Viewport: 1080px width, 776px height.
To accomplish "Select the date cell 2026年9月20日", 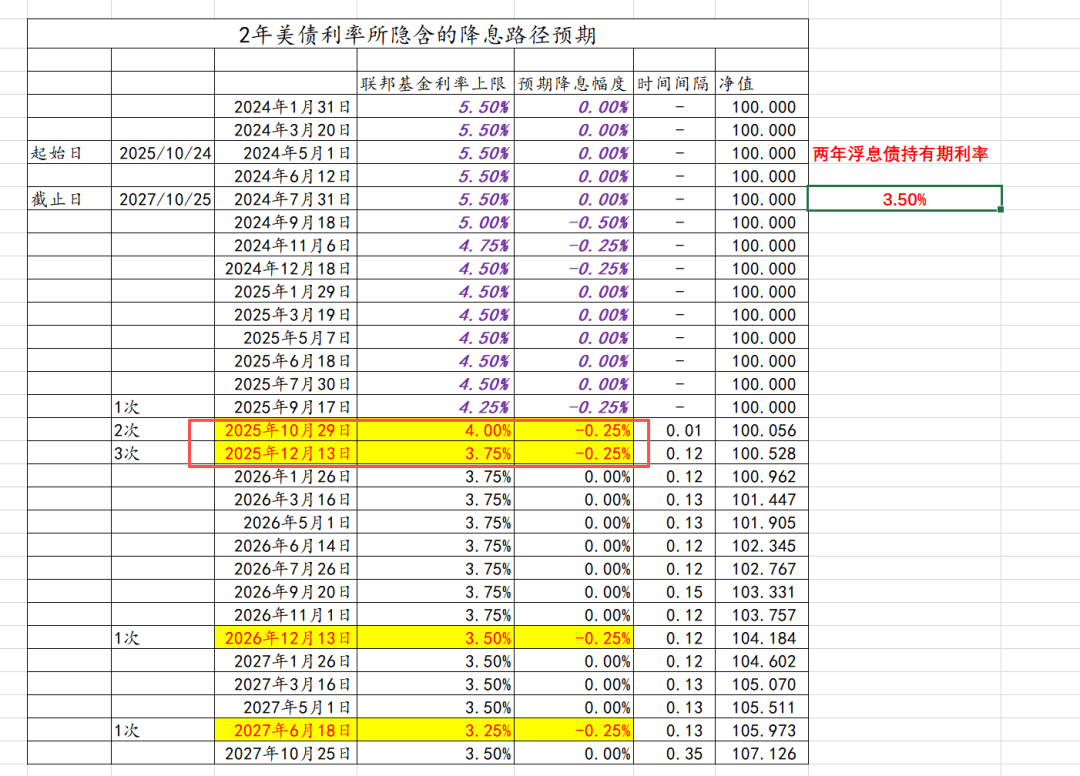I will pyautogui.click(x=285, y=591).
